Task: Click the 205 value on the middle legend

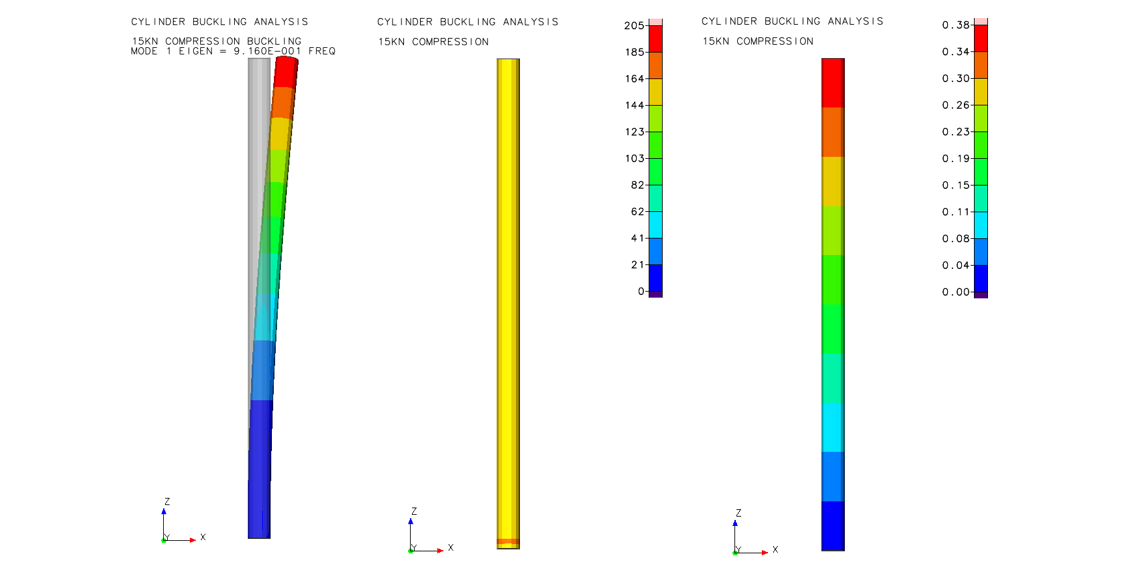Action: coord(634,25)
